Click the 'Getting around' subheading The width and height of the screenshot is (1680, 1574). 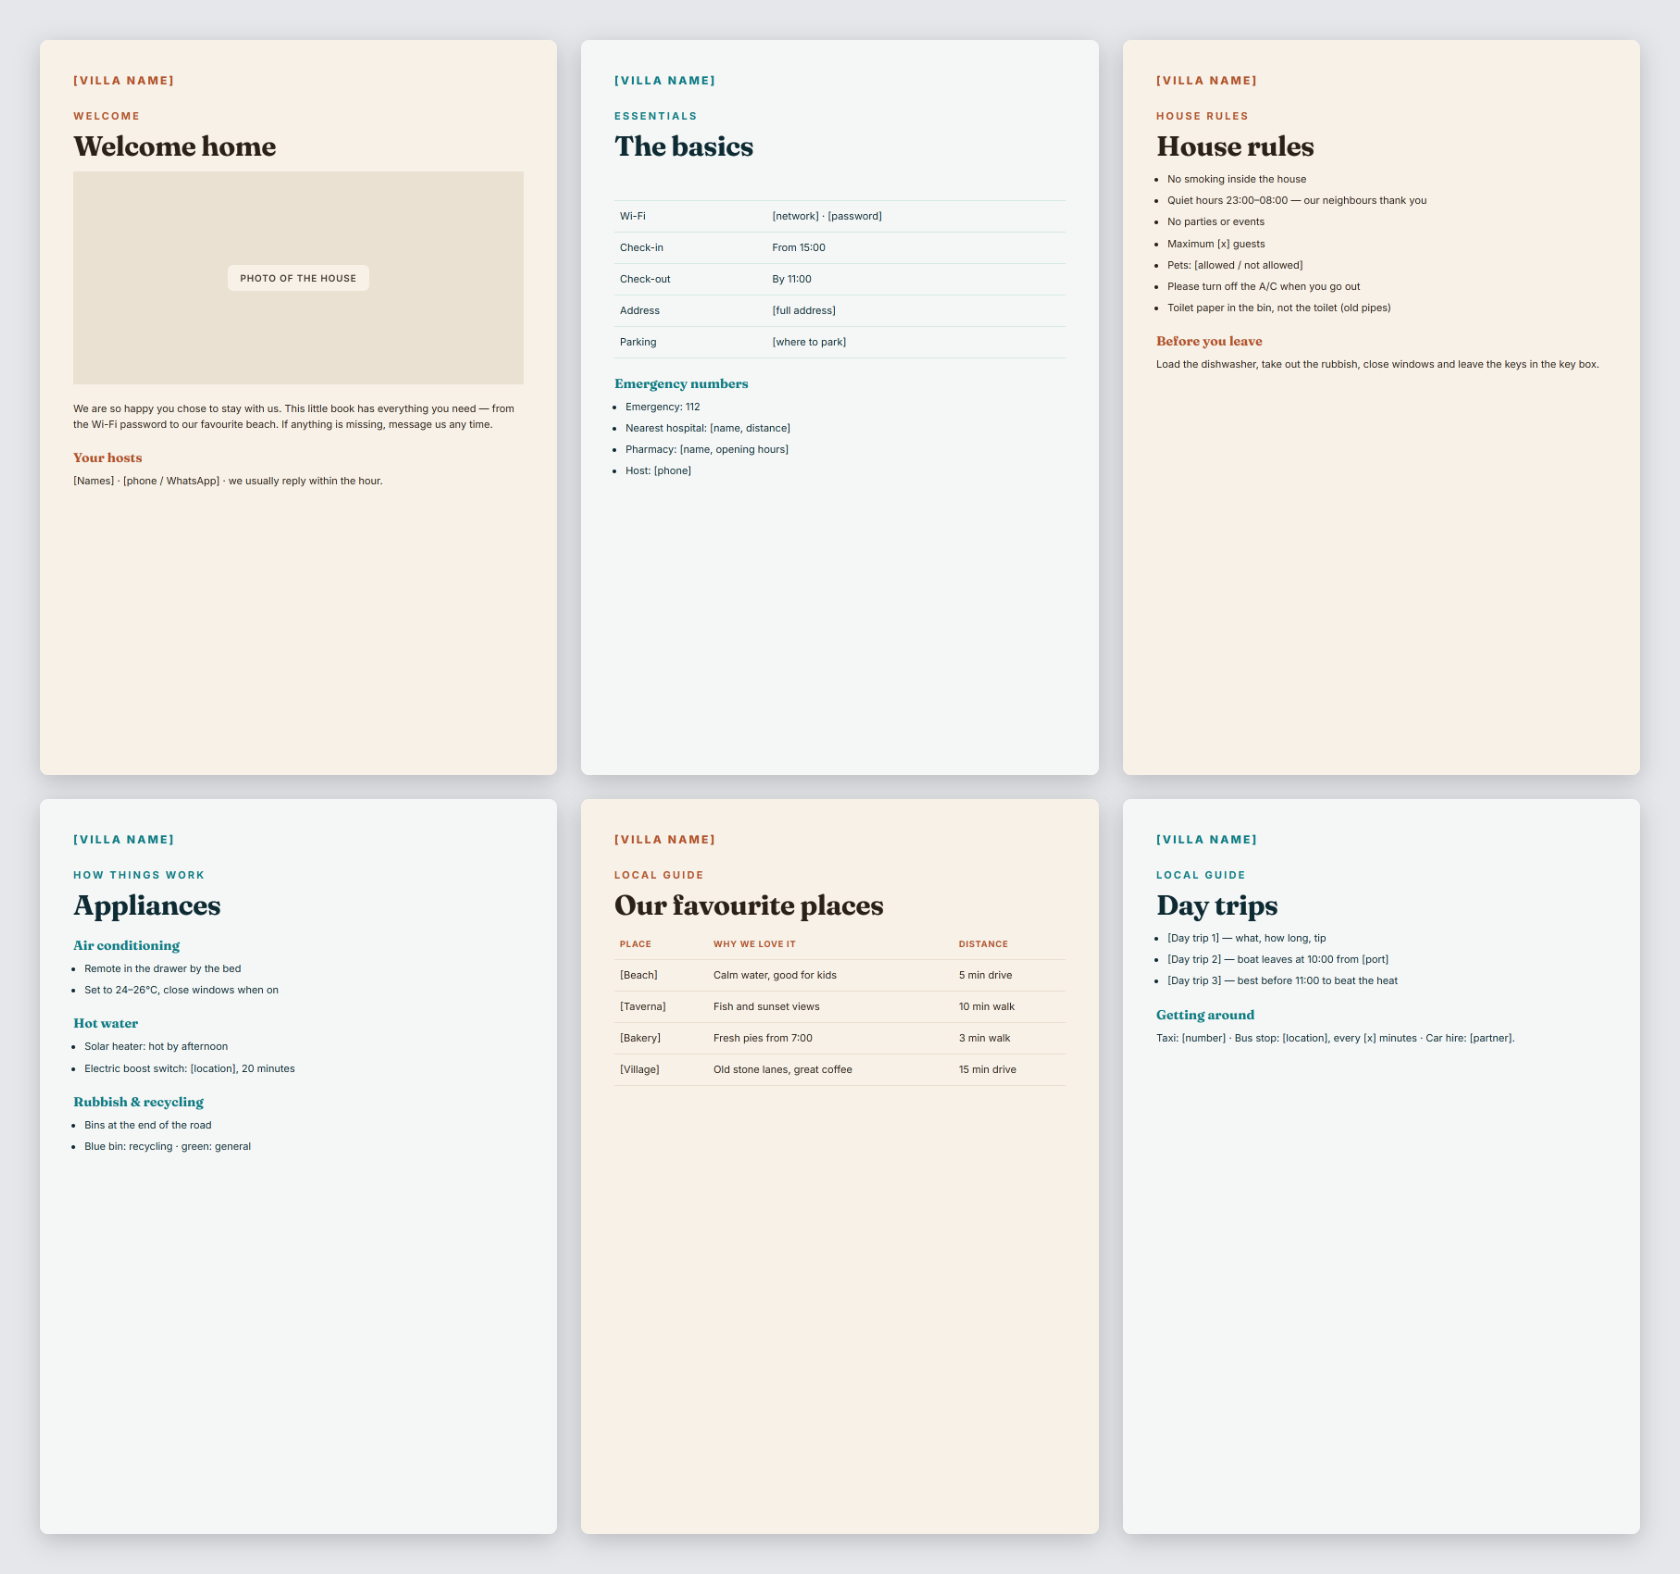1205,1015
